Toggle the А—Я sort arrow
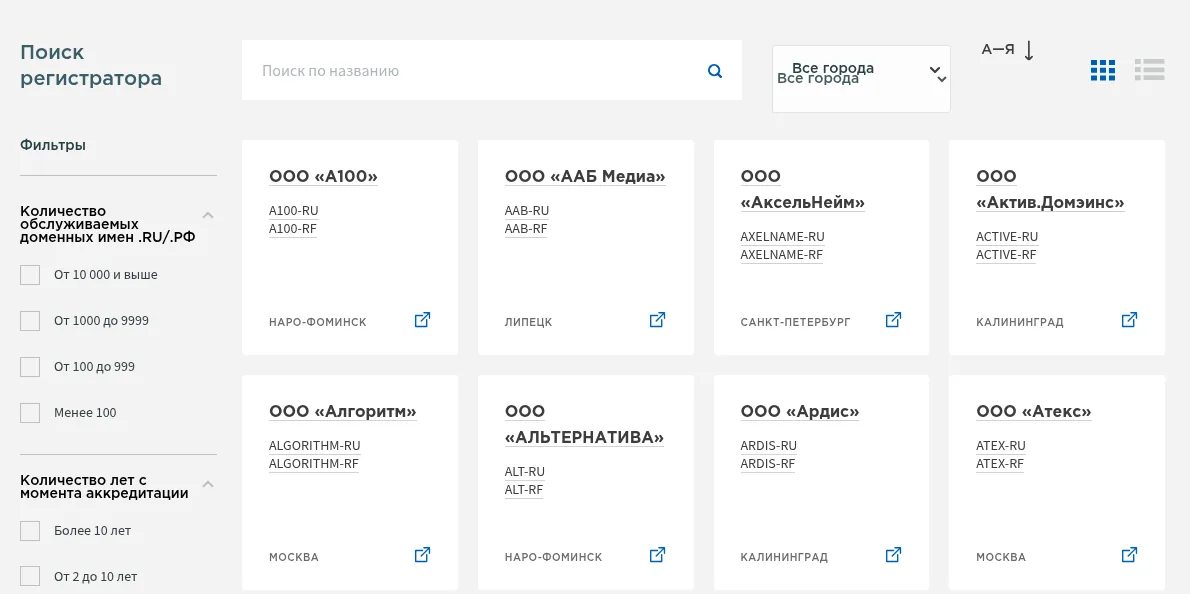 (1029, 50)
